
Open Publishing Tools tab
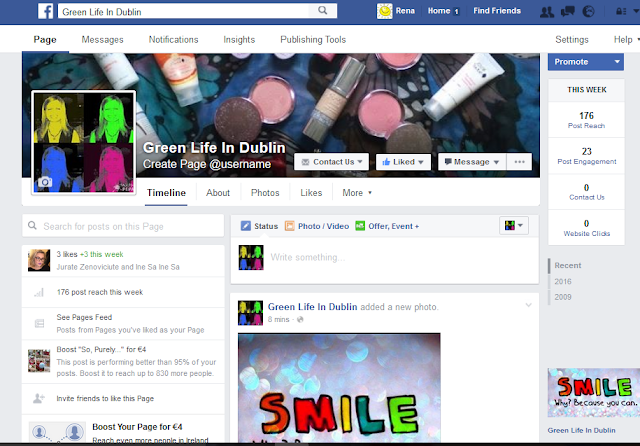pyautogui.click(x=313, y=40)
